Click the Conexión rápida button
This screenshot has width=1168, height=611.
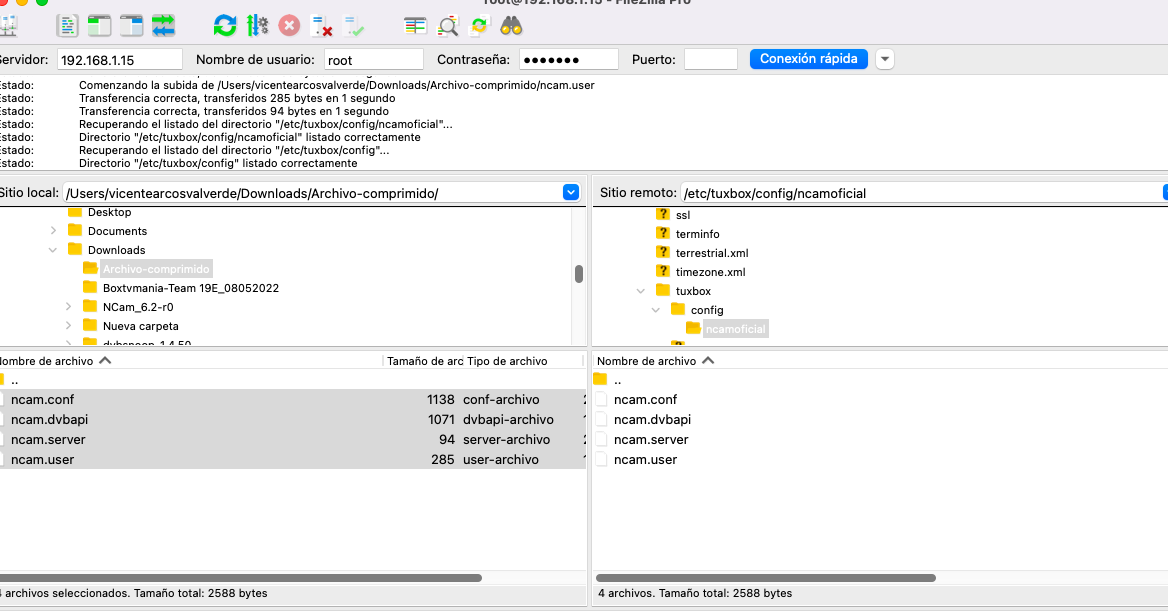coord(808,59)
